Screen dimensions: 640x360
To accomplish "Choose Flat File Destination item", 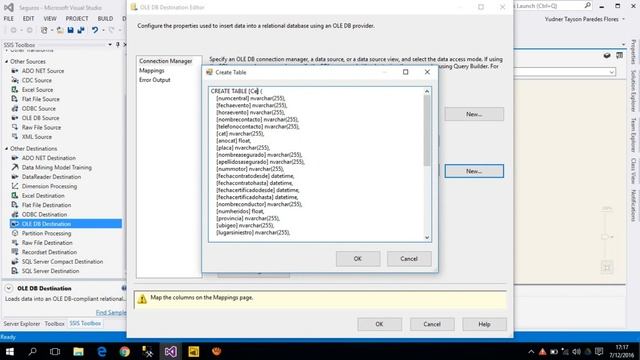I will pyautogui.click(x=47, y=205).
